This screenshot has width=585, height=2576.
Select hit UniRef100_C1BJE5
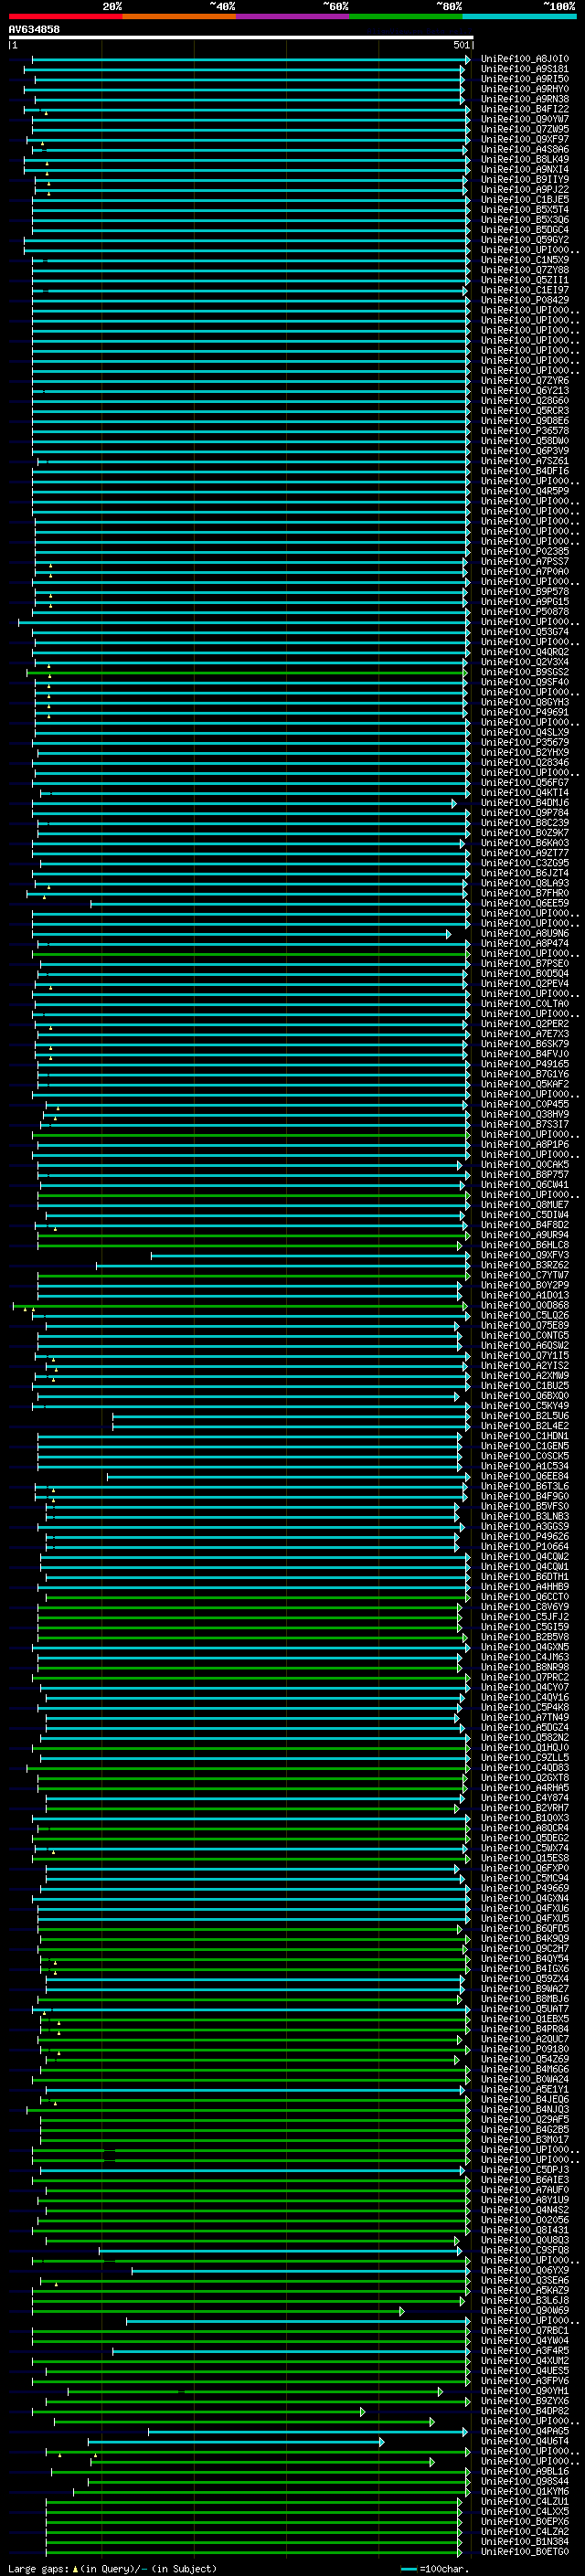click(x=525, y=199)
